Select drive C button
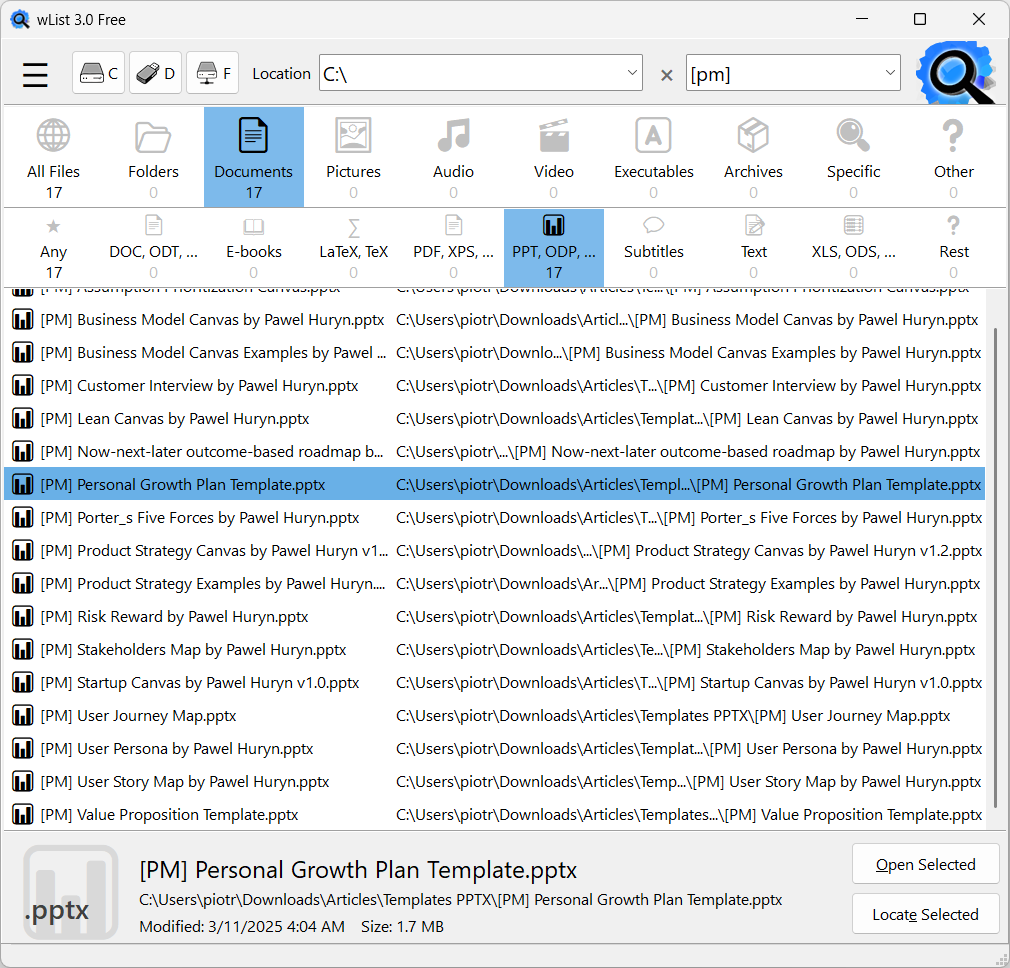The image size is (1010, 968). tap(98, 73)
